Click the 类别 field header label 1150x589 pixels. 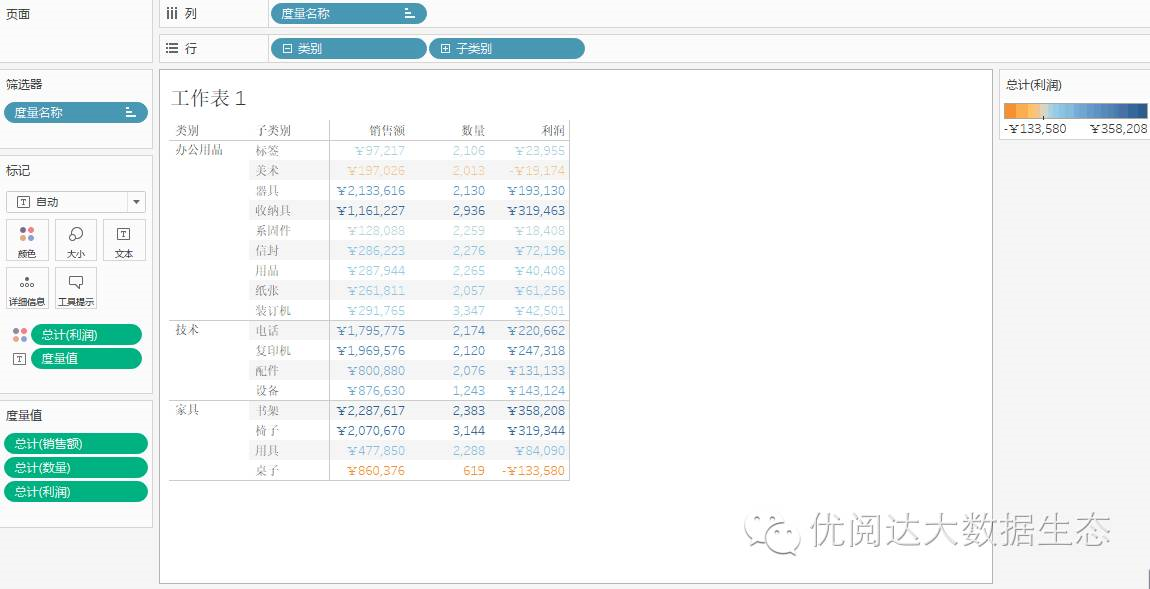click(x=187, y=131)
